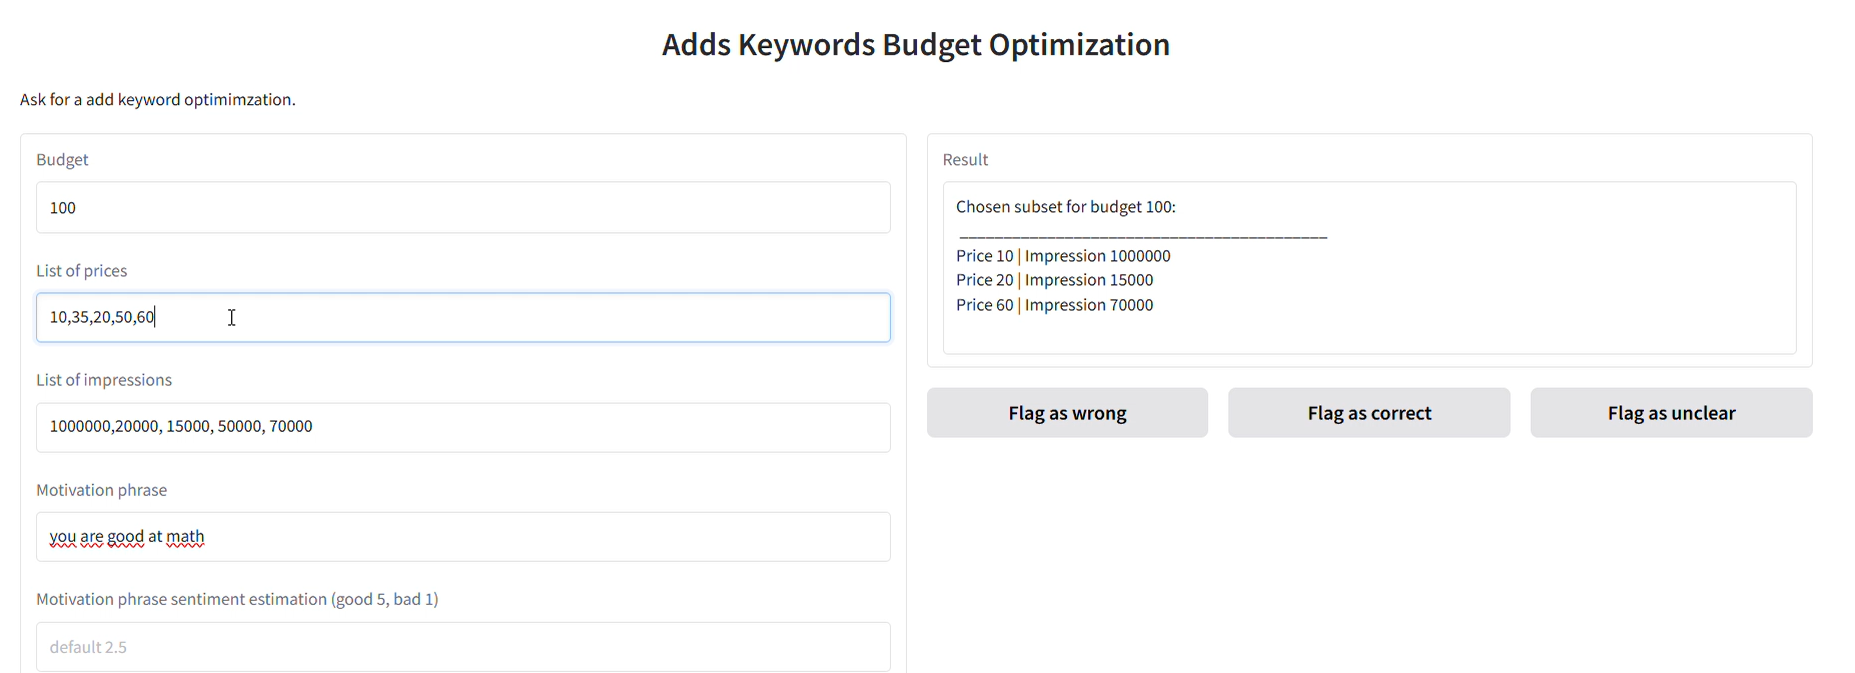1855x673 pixels.
Task: Focus the List of prices text box
Action: (x=462, y=318)
